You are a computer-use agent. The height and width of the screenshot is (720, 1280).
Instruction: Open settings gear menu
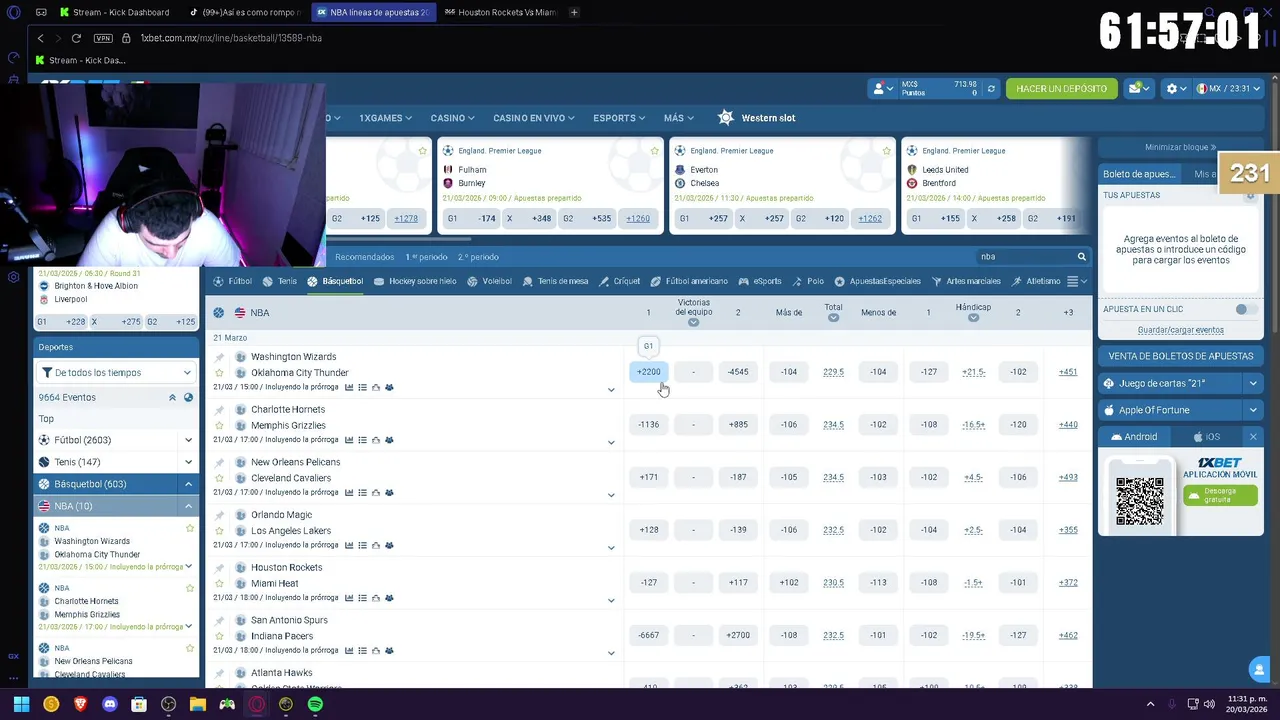(1172, 89)
